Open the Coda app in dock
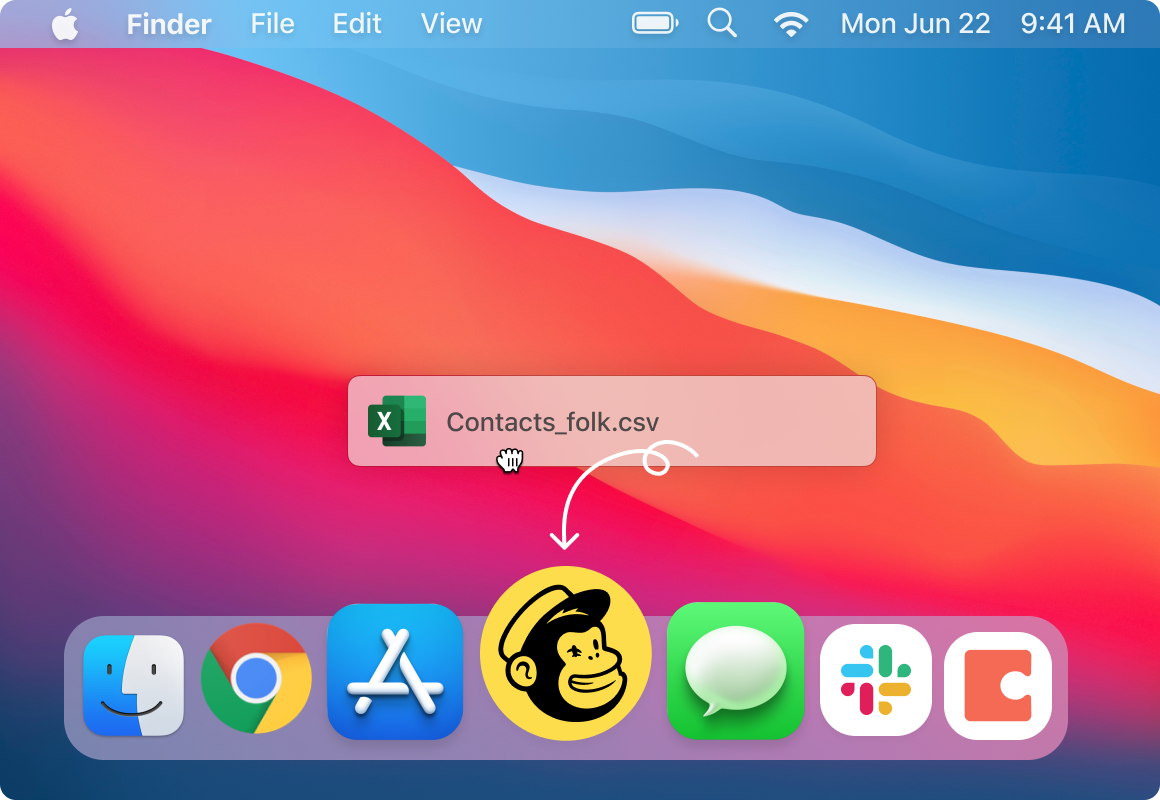1160x800 pixels. click(x=998, y=685)
